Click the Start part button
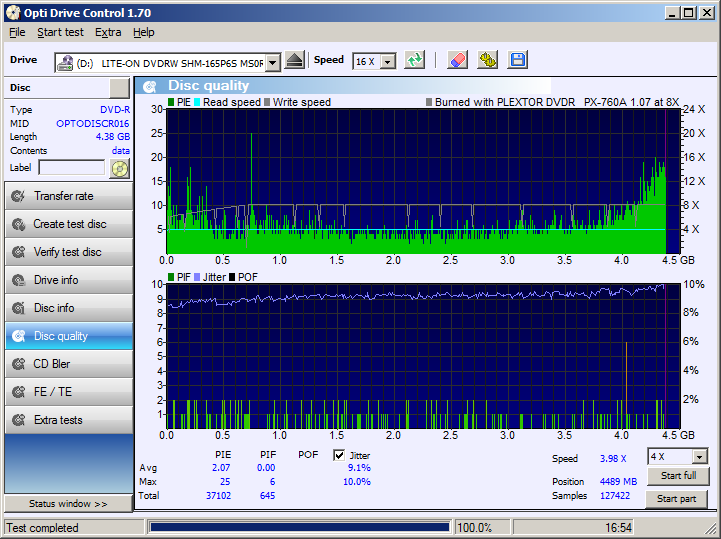 click(x=676, y=499)
